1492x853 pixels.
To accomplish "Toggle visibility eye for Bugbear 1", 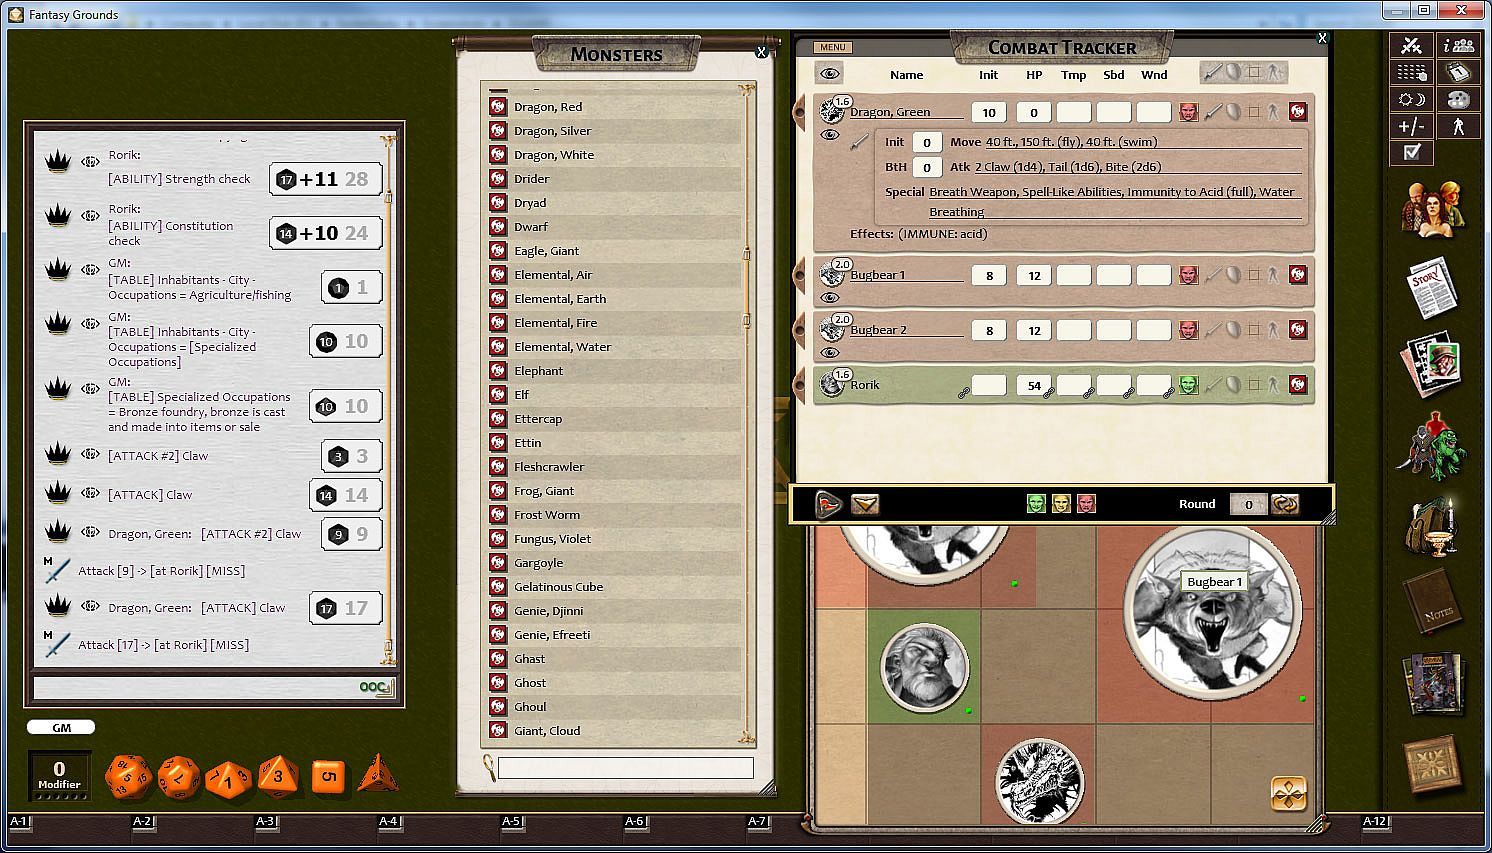I will click(830, 298).
